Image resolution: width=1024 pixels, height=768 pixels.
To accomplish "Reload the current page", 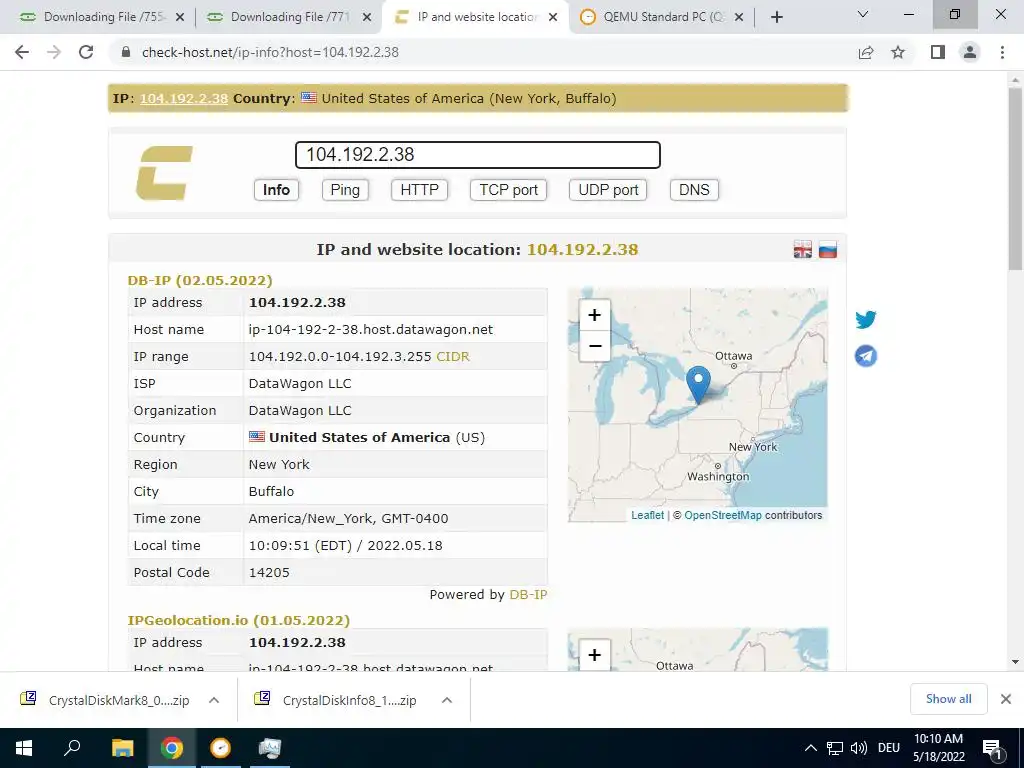I will [x=86, y=52].
